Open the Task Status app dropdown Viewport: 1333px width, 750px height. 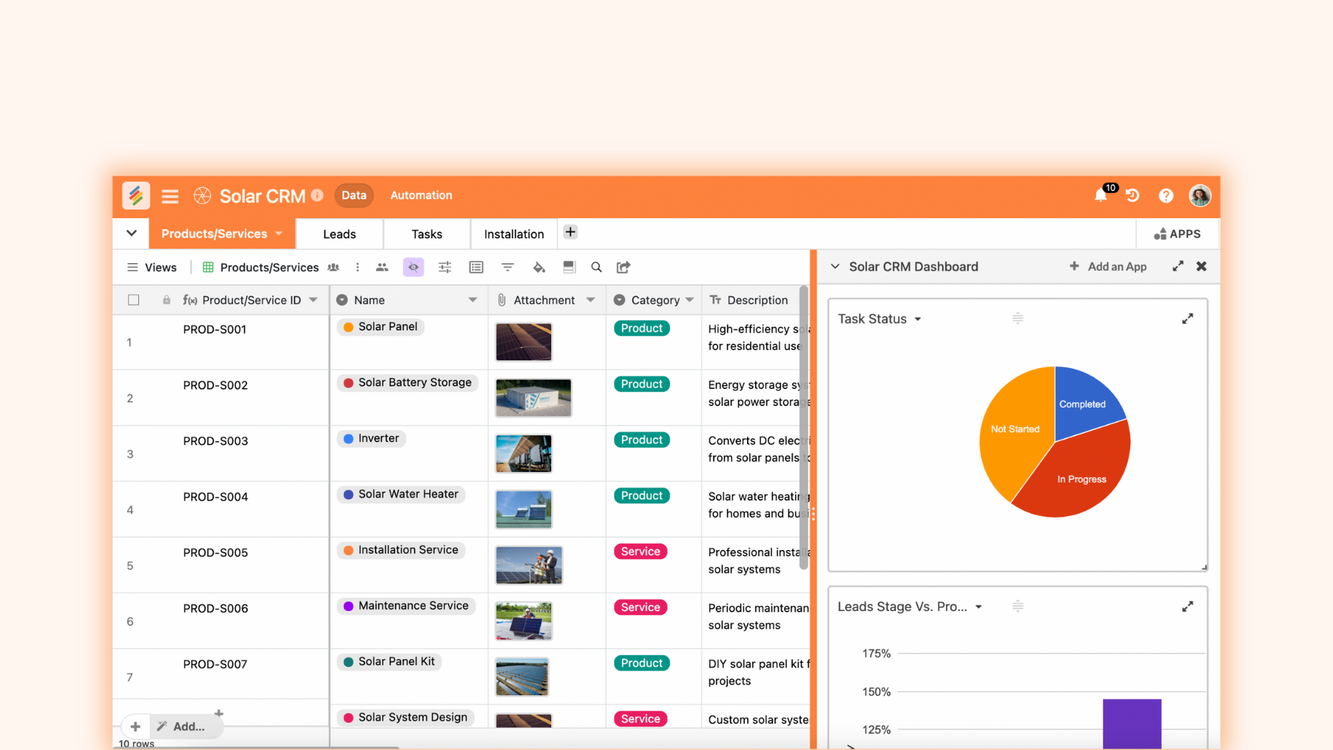coord(918,320)
